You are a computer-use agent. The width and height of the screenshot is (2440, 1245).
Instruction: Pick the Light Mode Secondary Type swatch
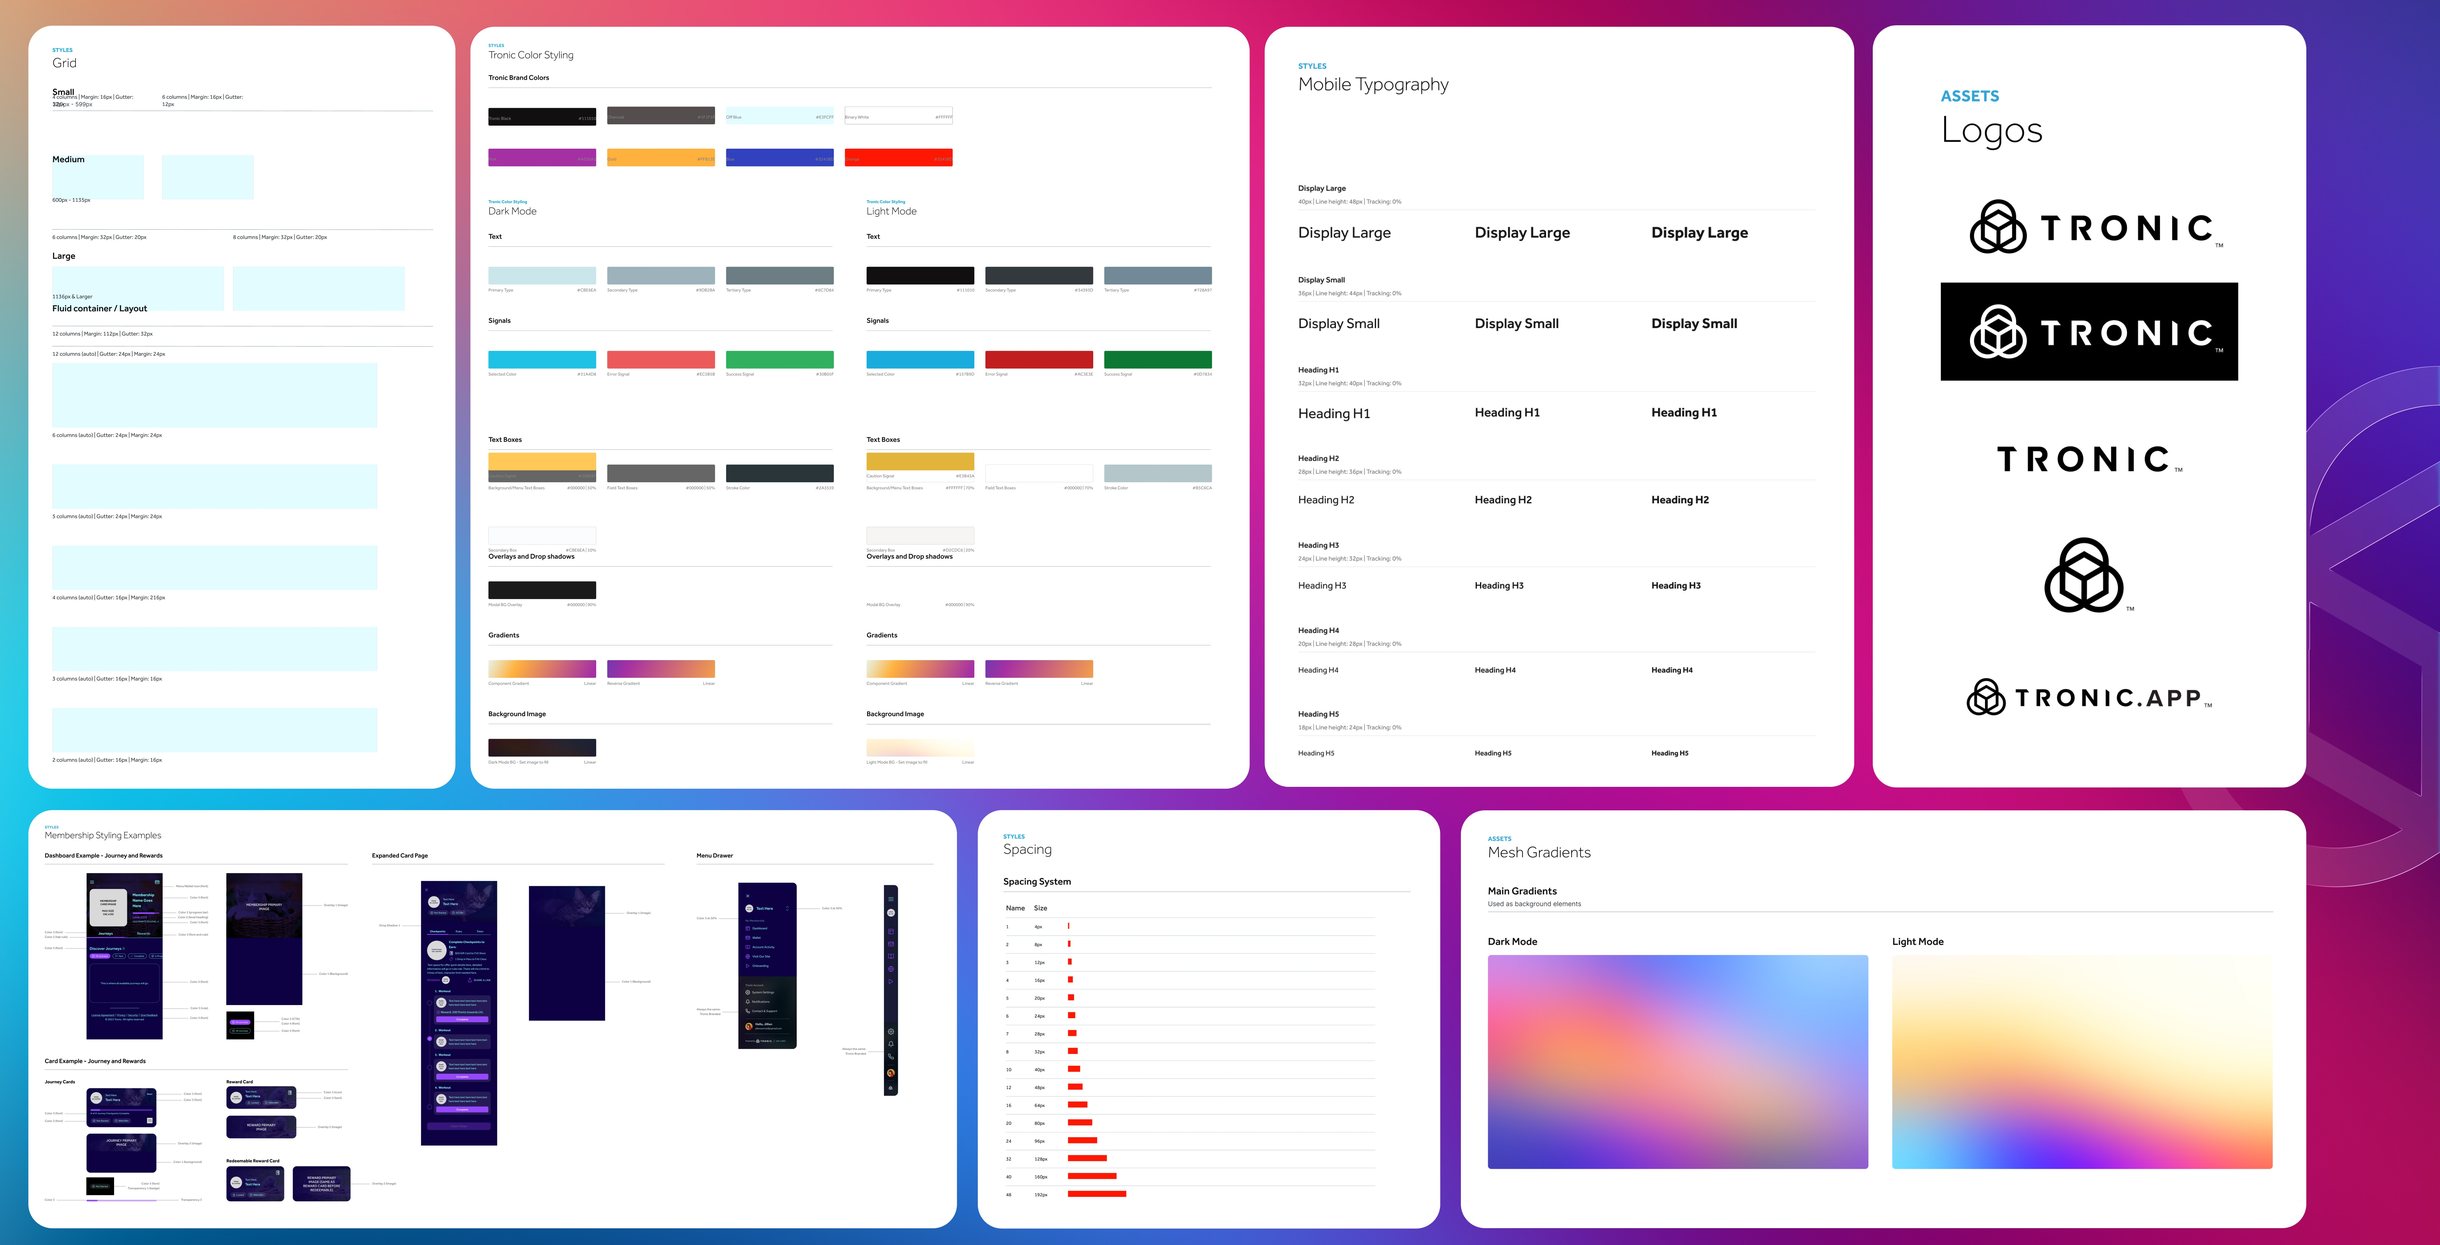point(1039,275)
